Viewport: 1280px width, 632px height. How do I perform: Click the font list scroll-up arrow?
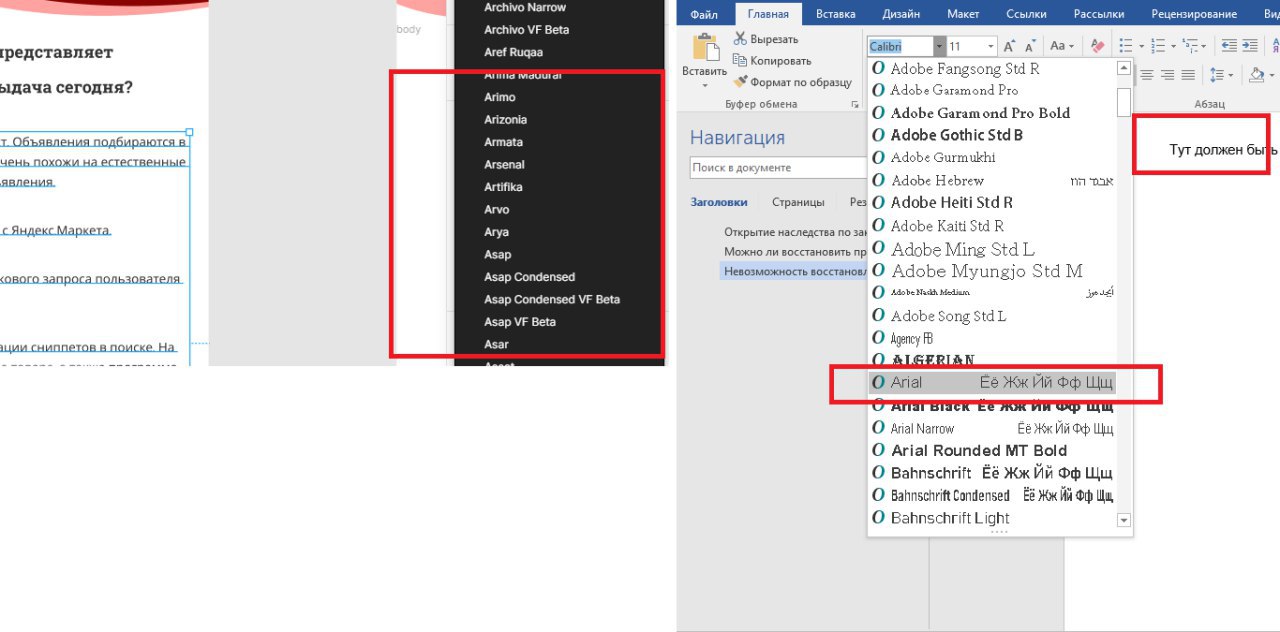1124,69
